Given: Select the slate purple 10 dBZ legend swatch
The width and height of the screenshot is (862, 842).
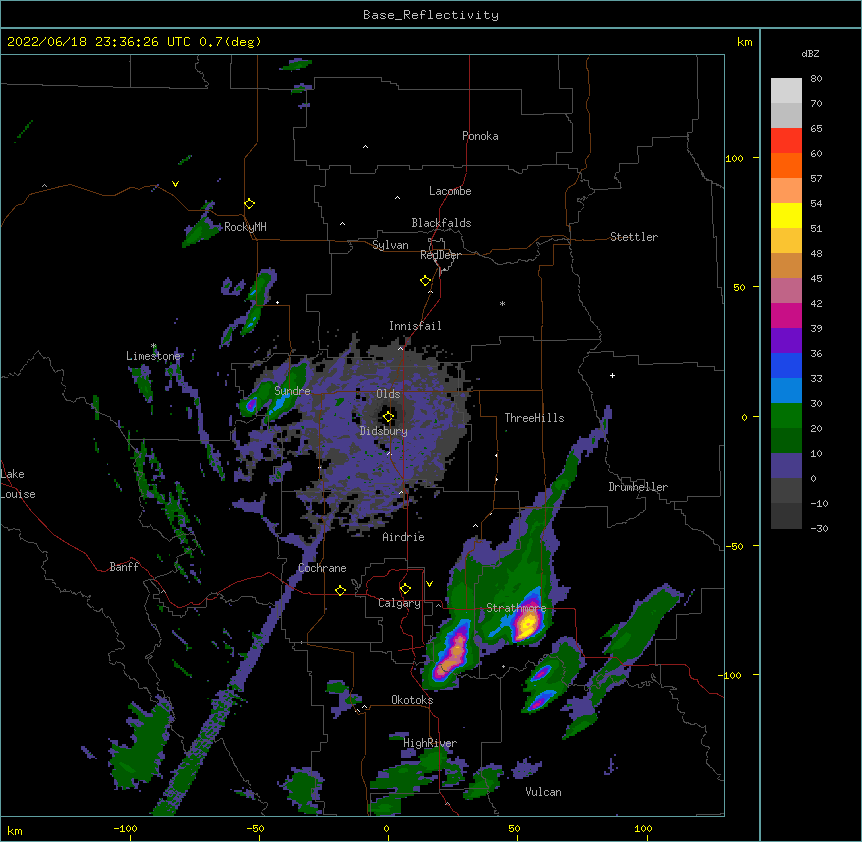Looking at the screenshot, I should point(786,466).
